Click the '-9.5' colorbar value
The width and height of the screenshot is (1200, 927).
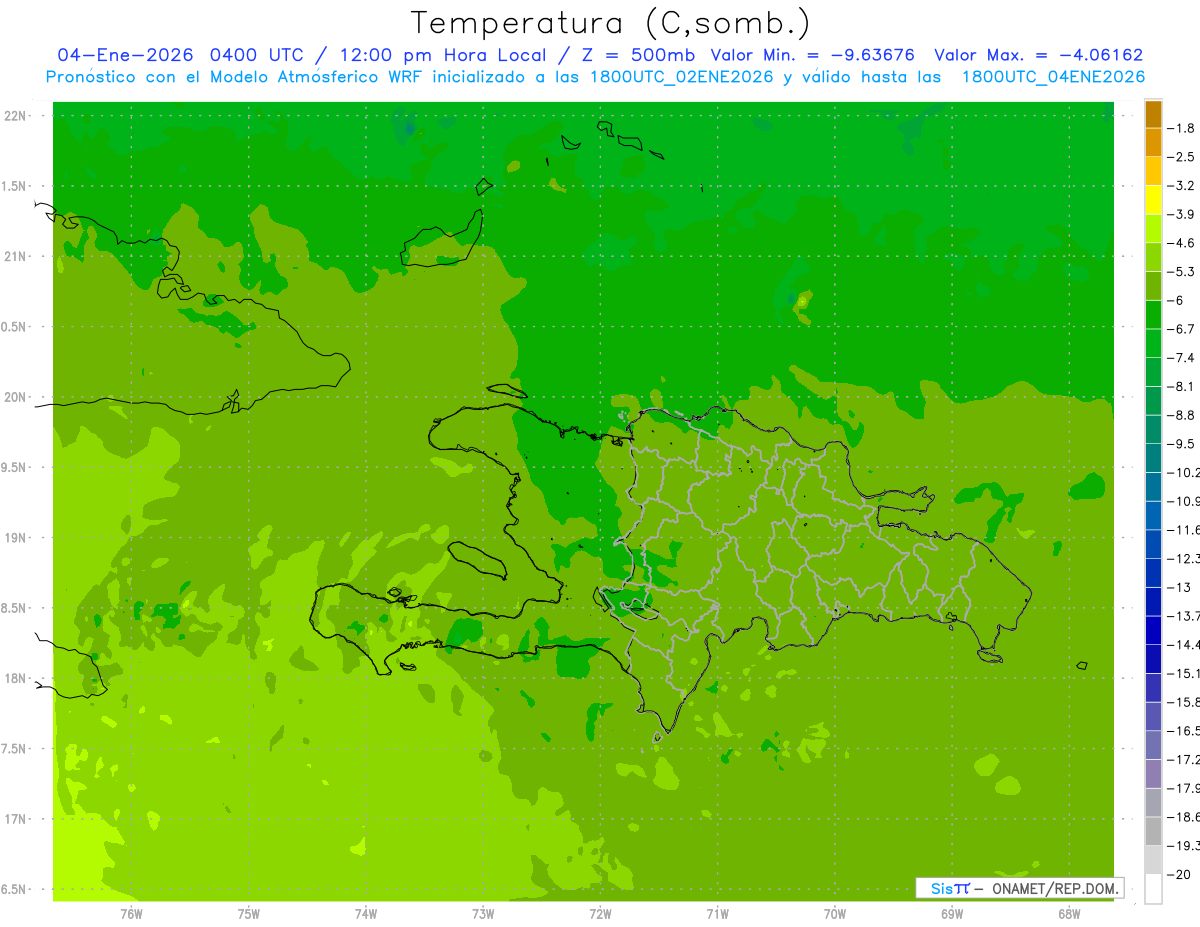(1182, 443)
